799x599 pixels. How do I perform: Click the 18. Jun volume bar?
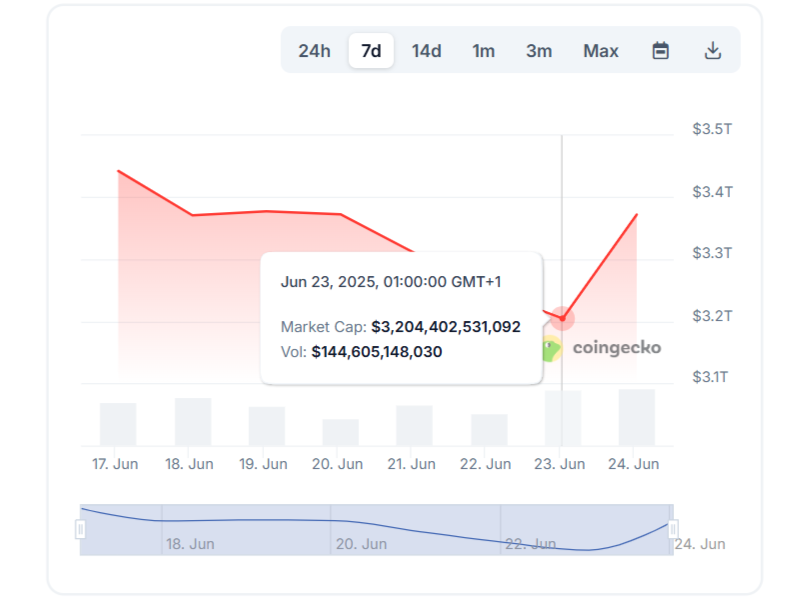tap(193, 422)
